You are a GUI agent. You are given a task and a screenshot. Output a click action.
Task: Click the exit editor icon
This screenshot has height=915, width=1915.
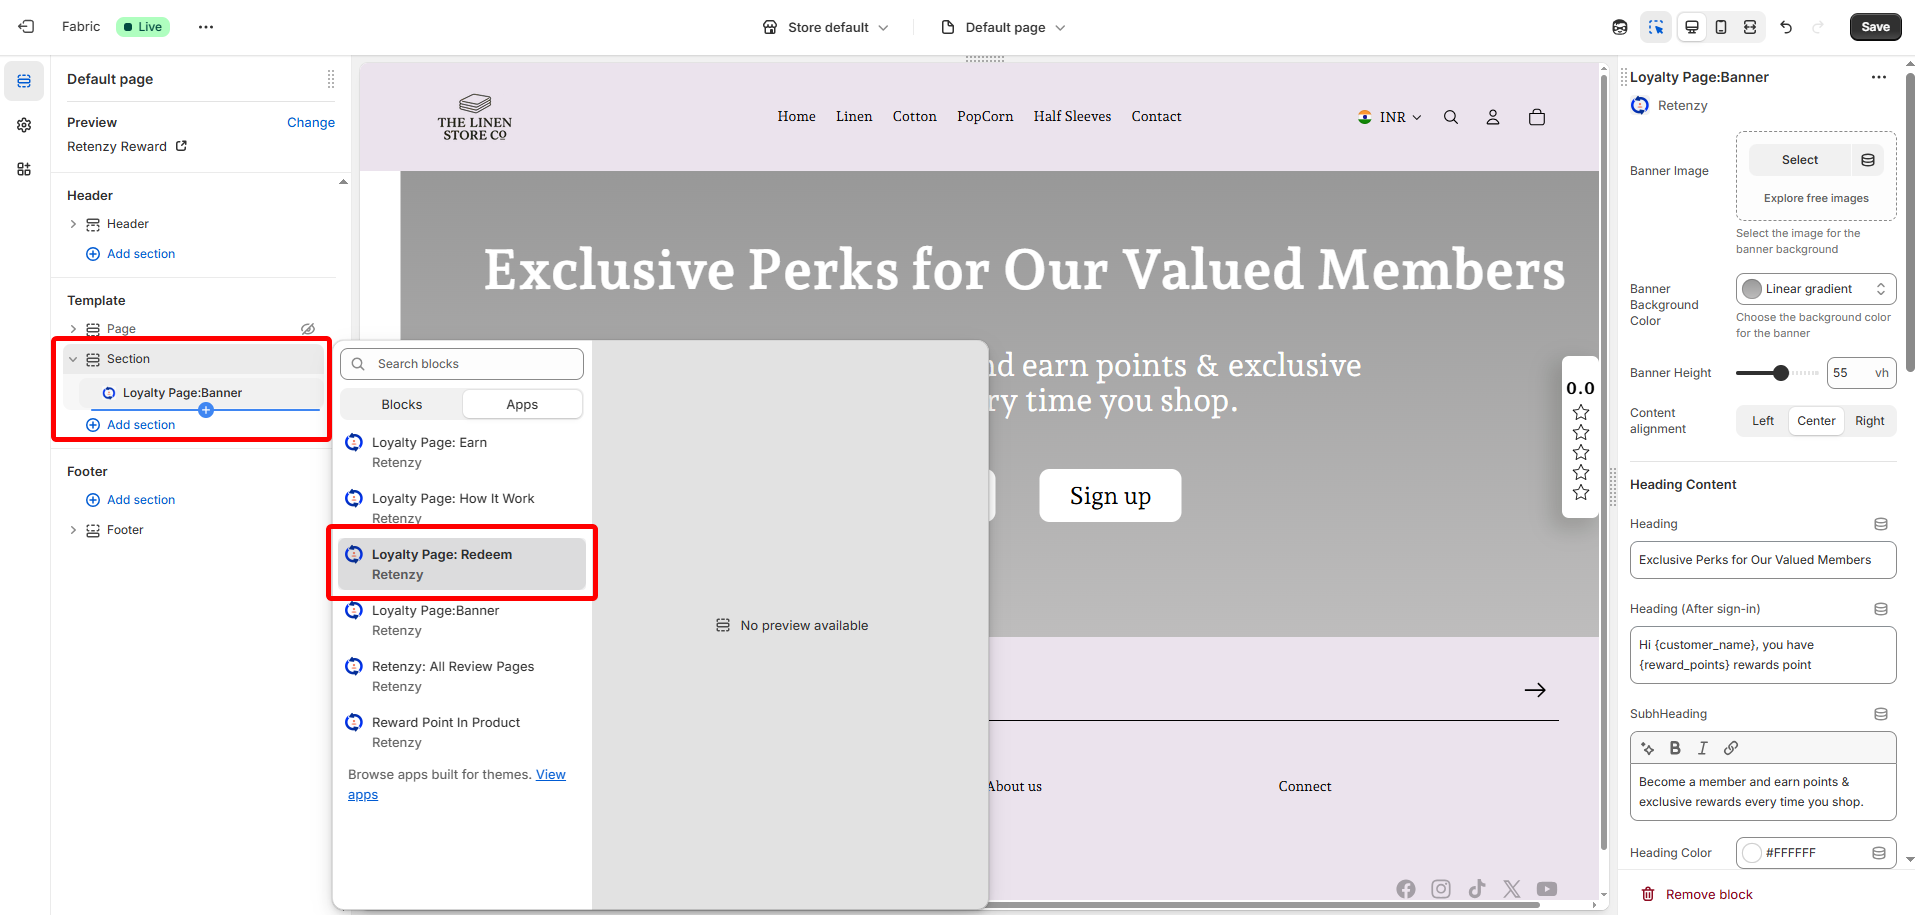(x=27, y=27)
